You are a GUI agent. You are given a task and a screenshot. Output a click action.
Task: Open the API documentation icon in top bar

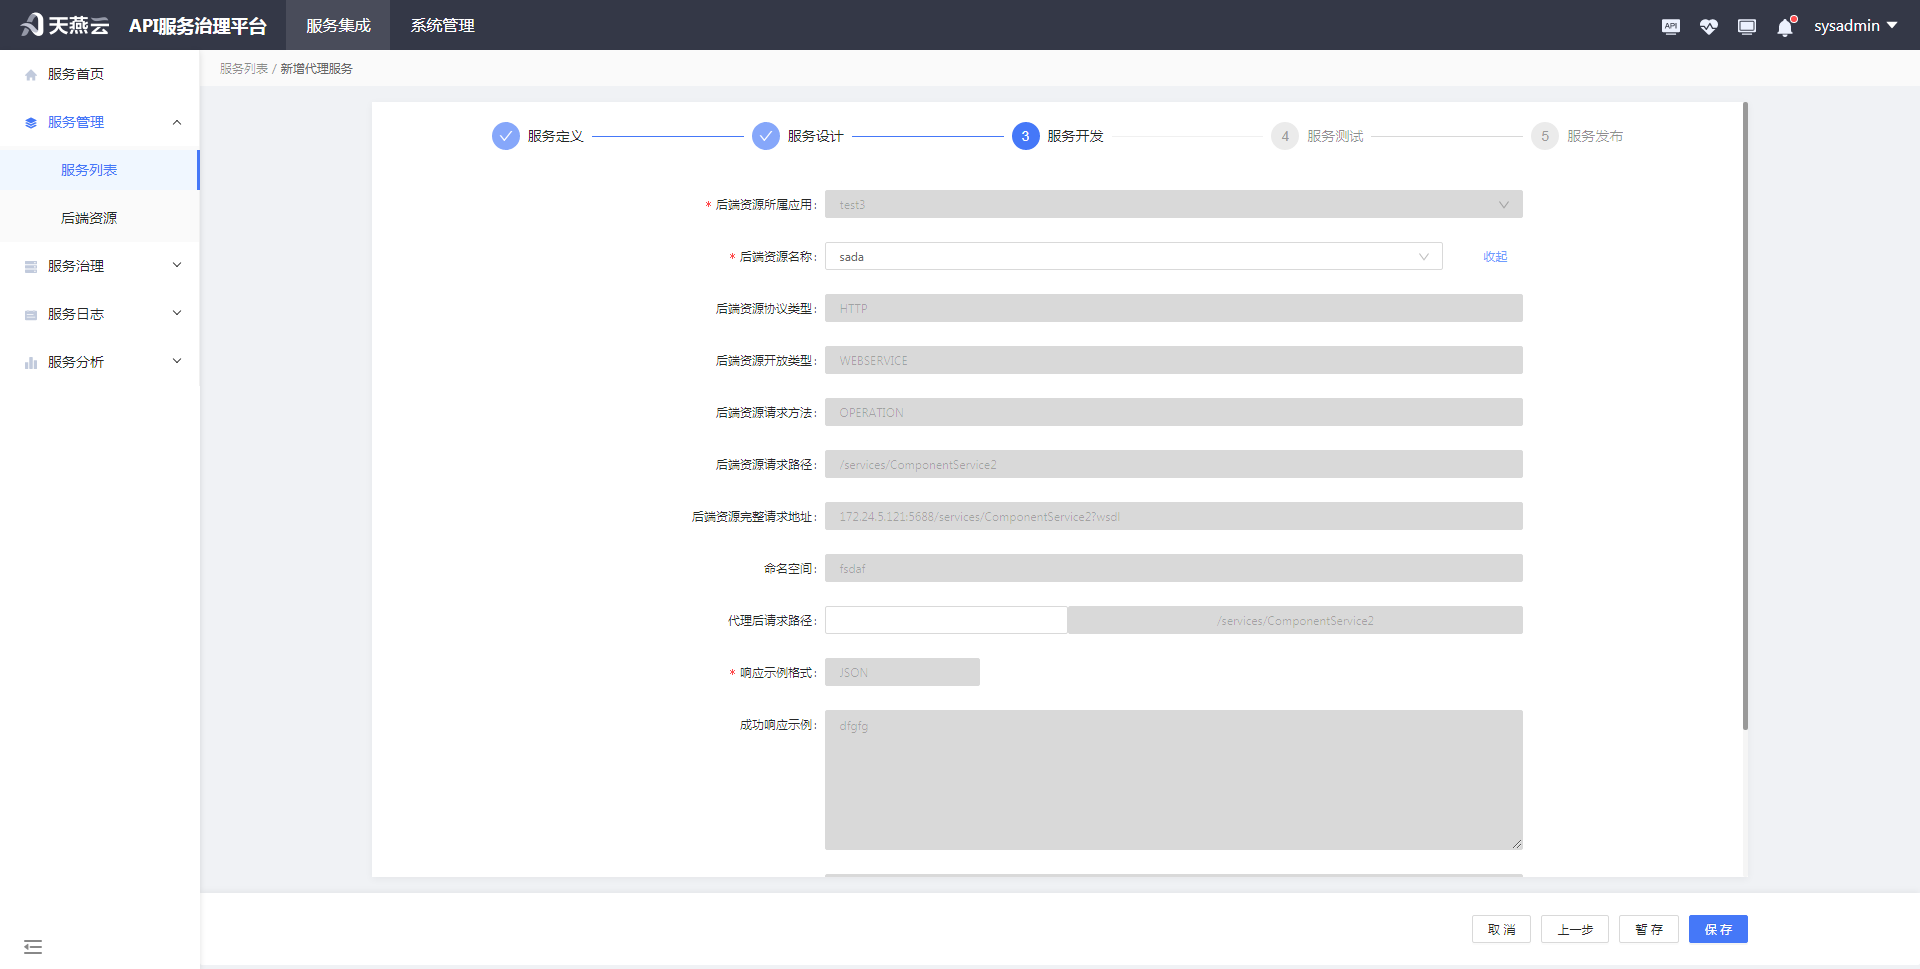coord(1670,27)
